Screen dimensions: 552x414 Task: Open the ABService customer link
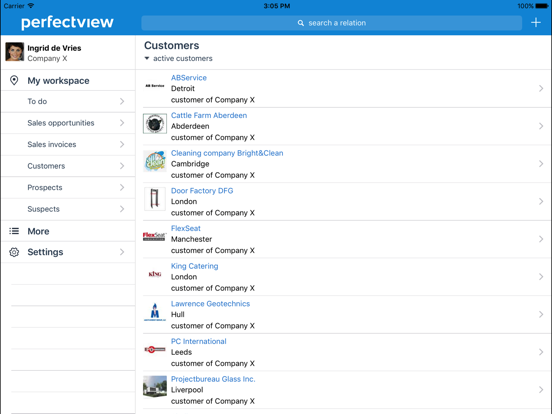tap(189, 78)
